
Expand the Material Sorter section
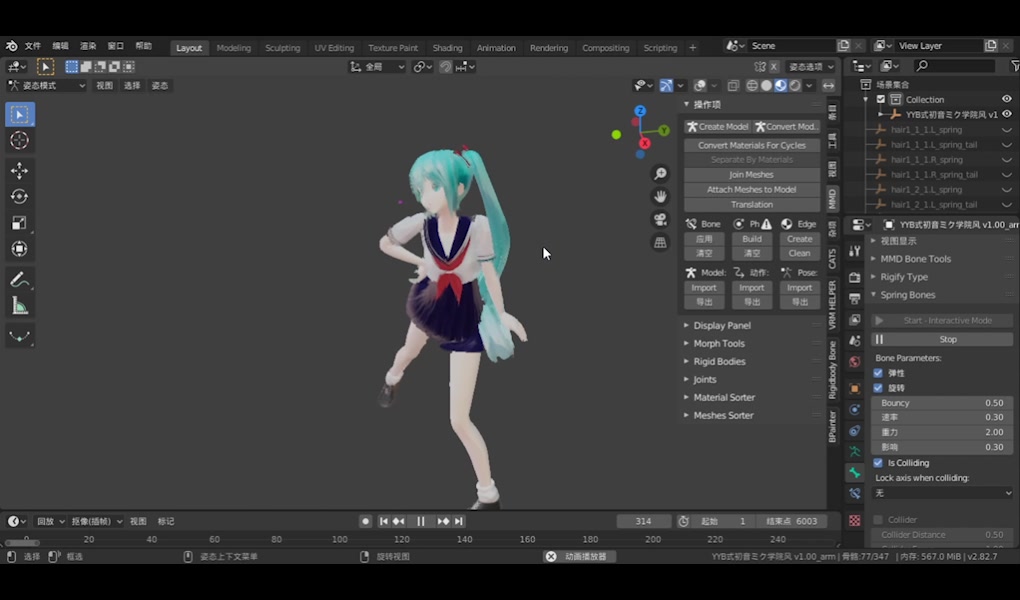[723, 398]
